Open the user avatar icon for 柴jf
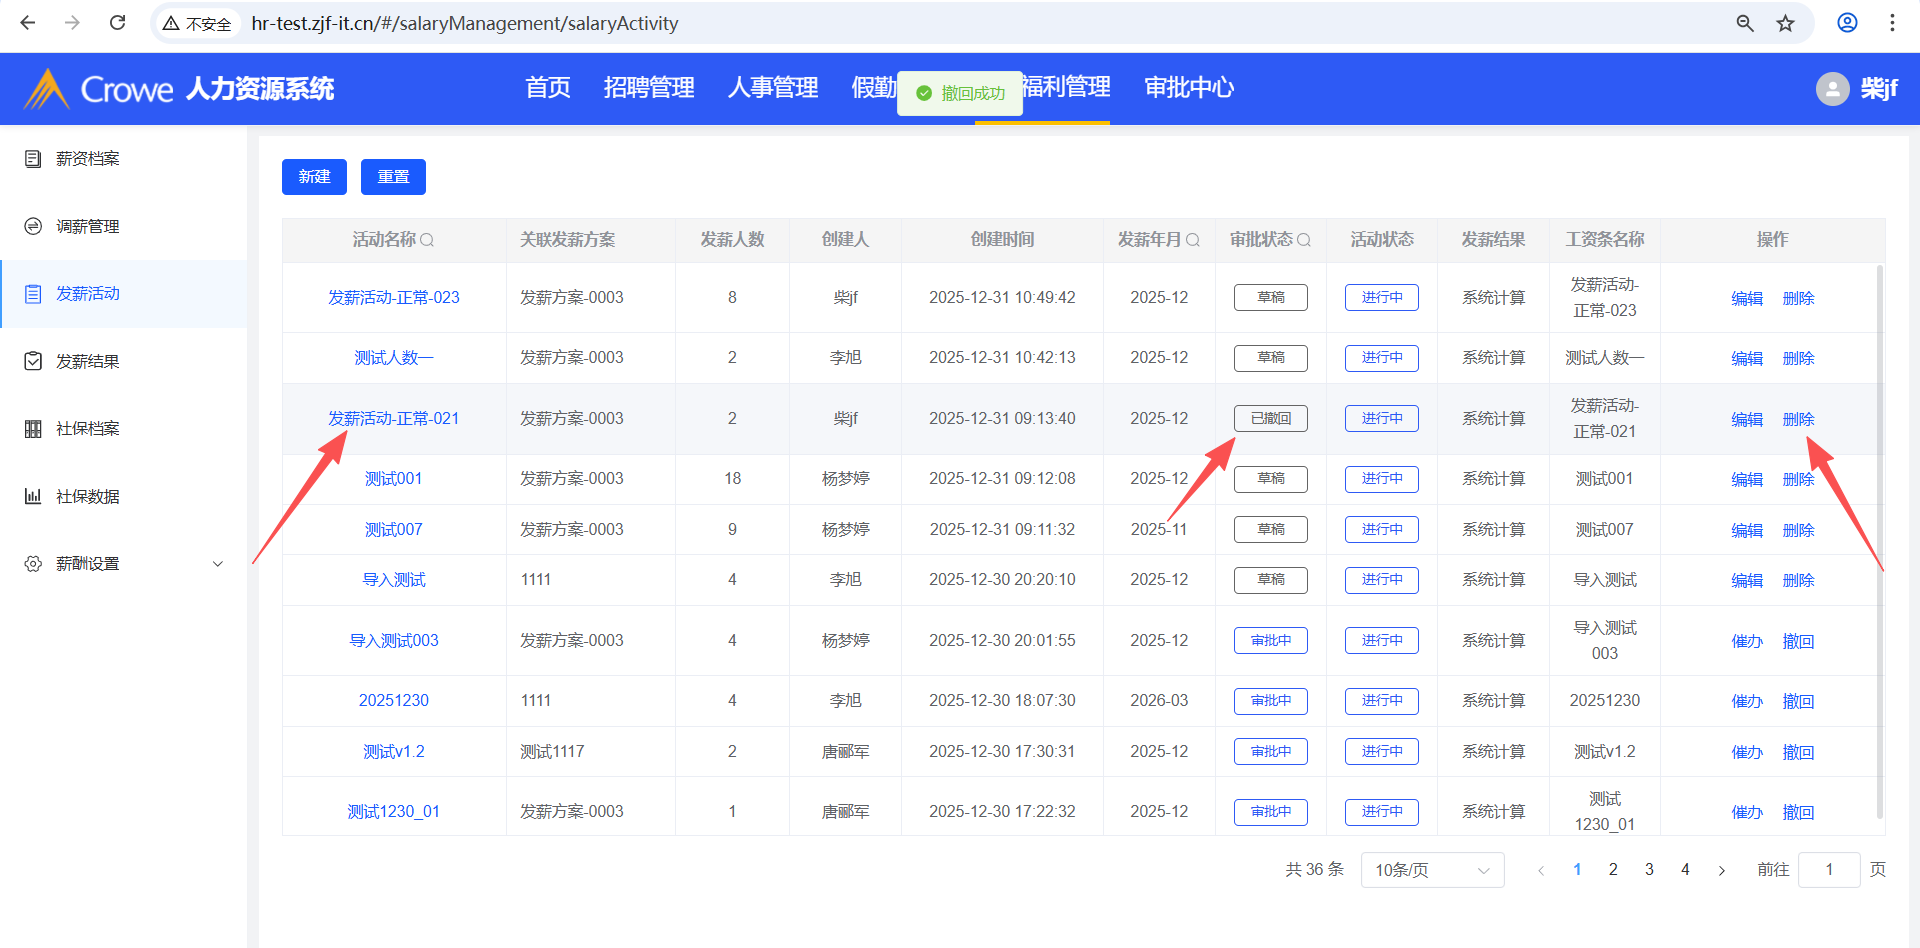This screenshot has width=1920, height=948. click(1832, 89)
